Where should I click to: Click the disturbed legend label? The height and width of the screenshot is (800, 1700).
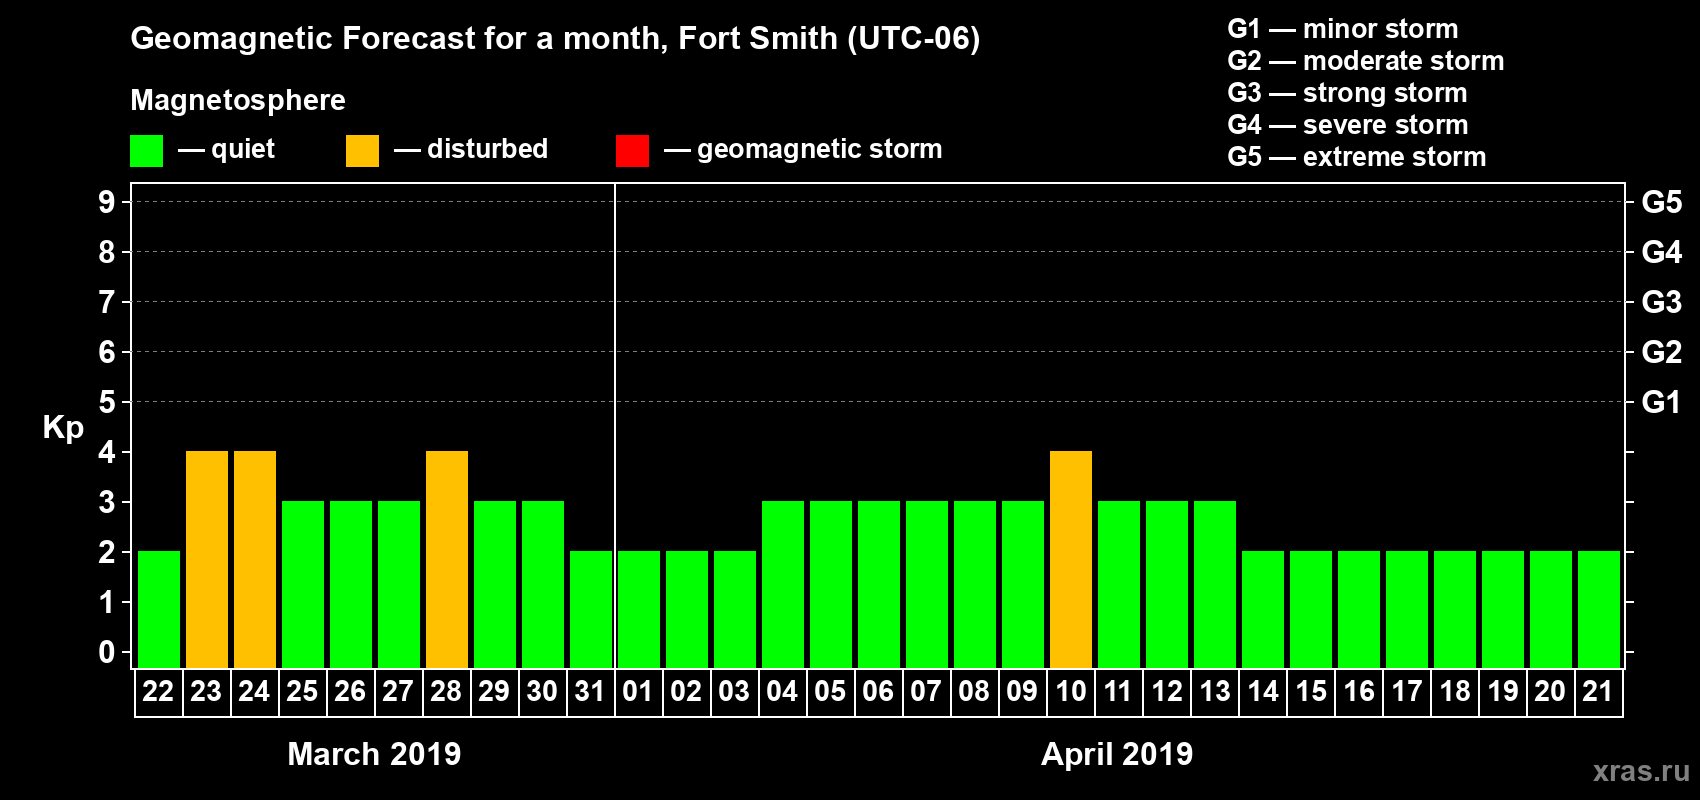point(487,149)
